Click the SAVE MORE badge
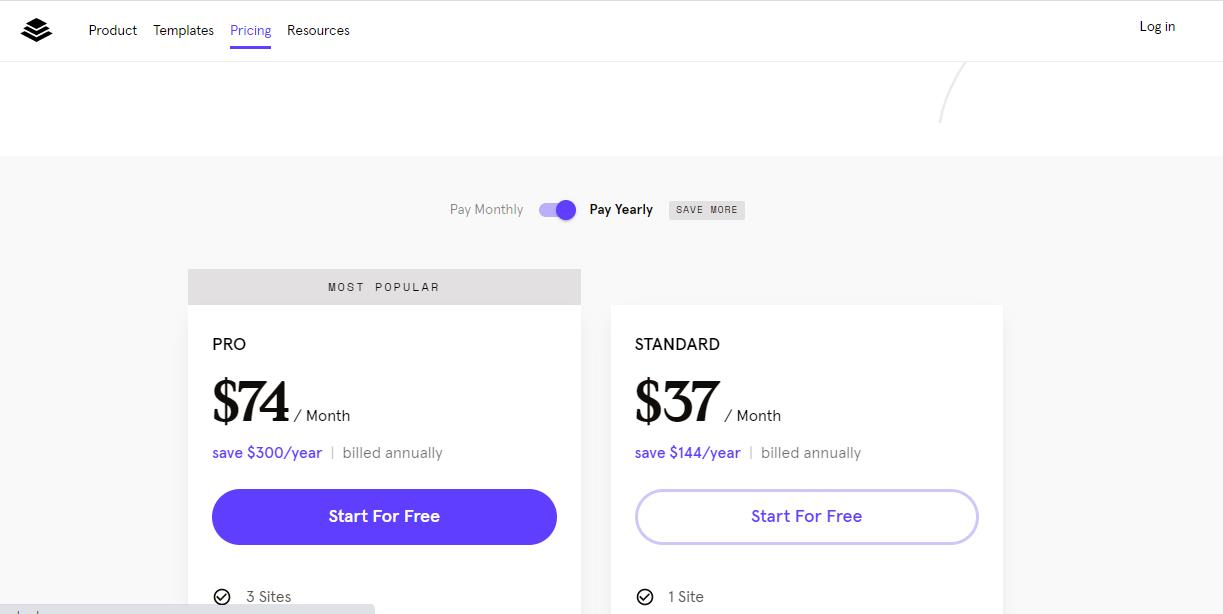 pos(707,210)
